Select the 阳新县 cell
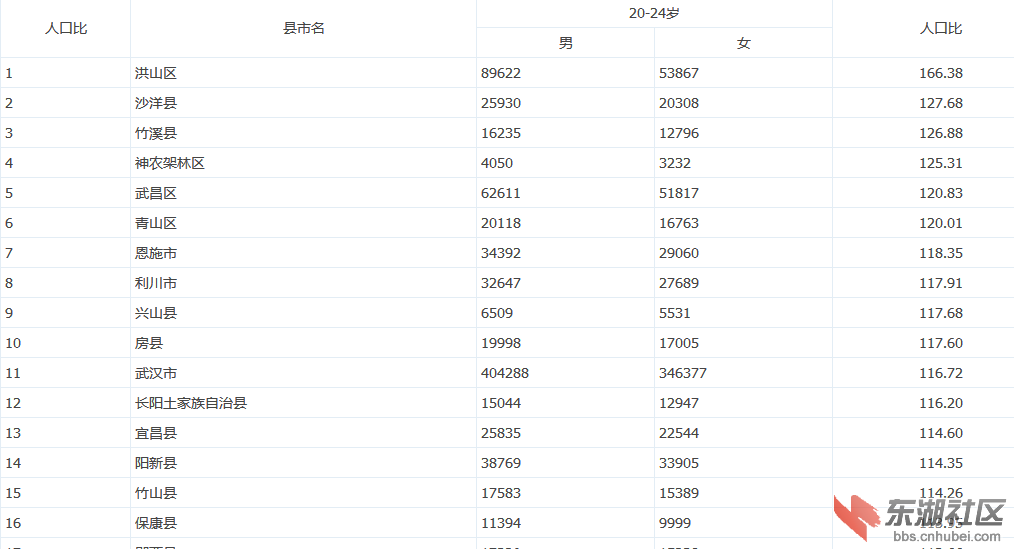 click(x=303, y=463)
